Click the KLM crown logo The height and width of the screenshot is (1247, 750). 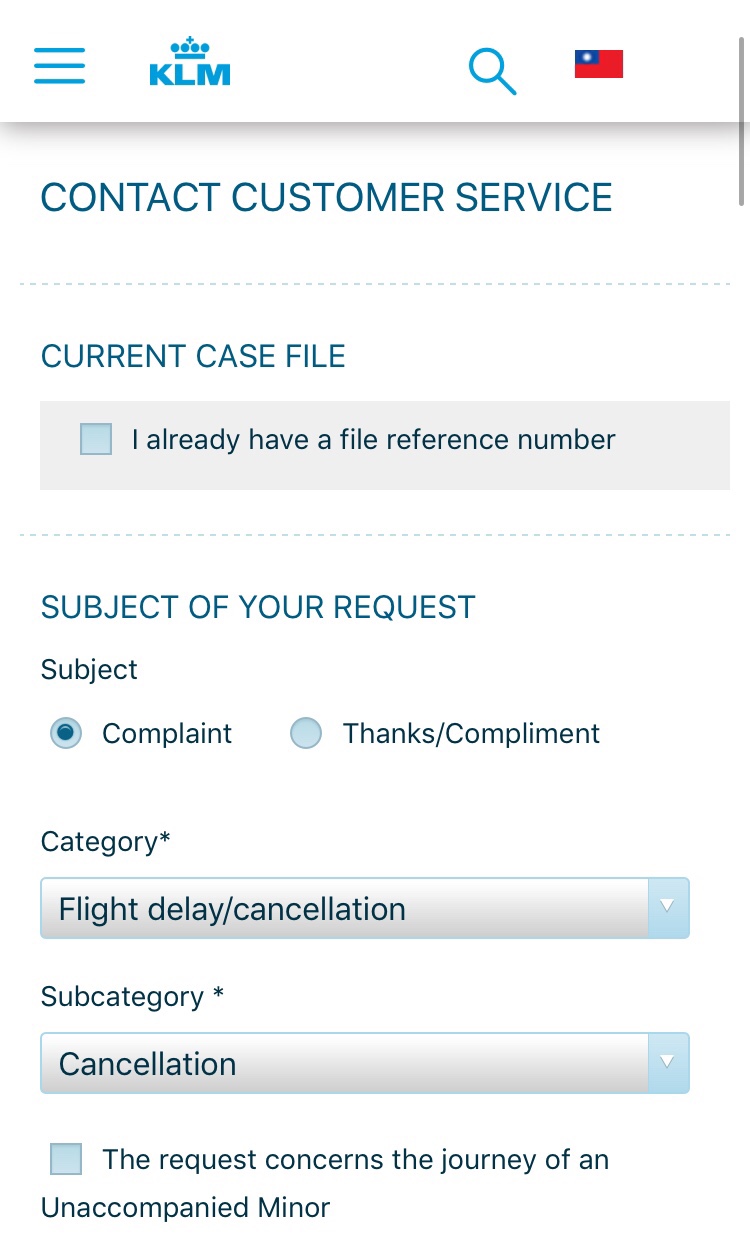click(190, 63)
